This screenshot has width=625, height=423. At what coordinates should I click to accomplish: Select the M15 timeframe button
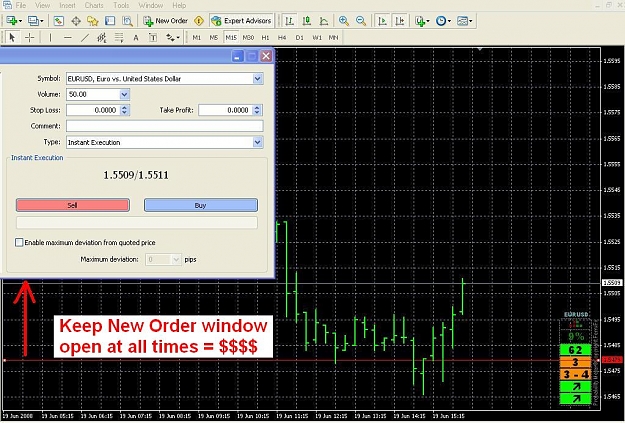click(x=231, y=37)
